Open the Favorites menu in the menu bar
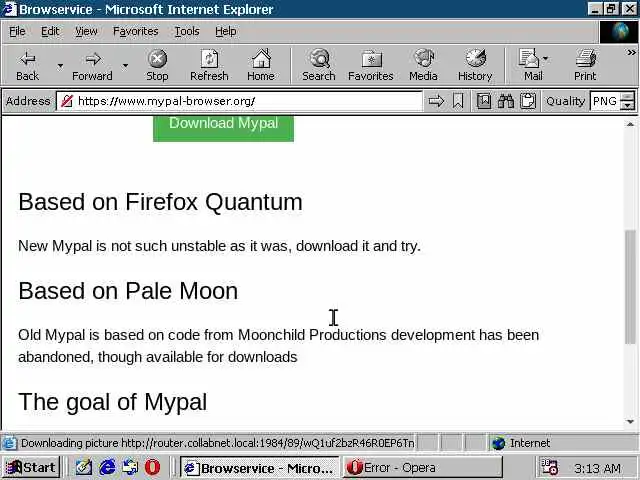This screenshot has height=480, width=640. coord(136,31)
